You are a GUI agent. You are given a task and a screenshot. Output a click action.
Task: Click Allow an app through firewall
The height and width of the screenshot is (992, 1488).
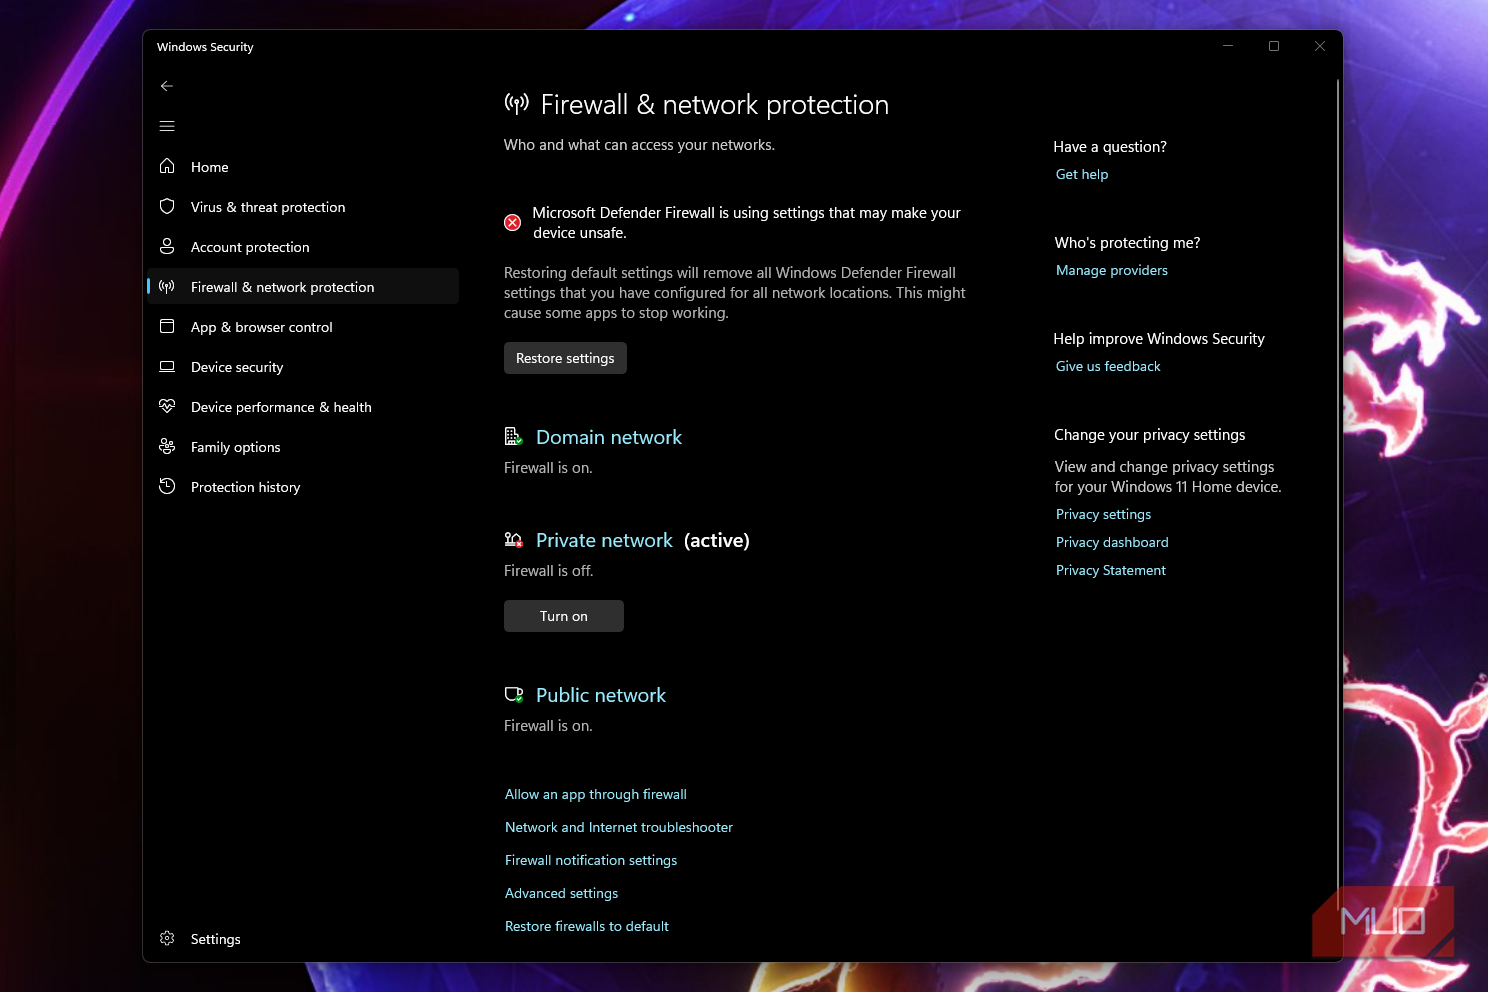596,794
